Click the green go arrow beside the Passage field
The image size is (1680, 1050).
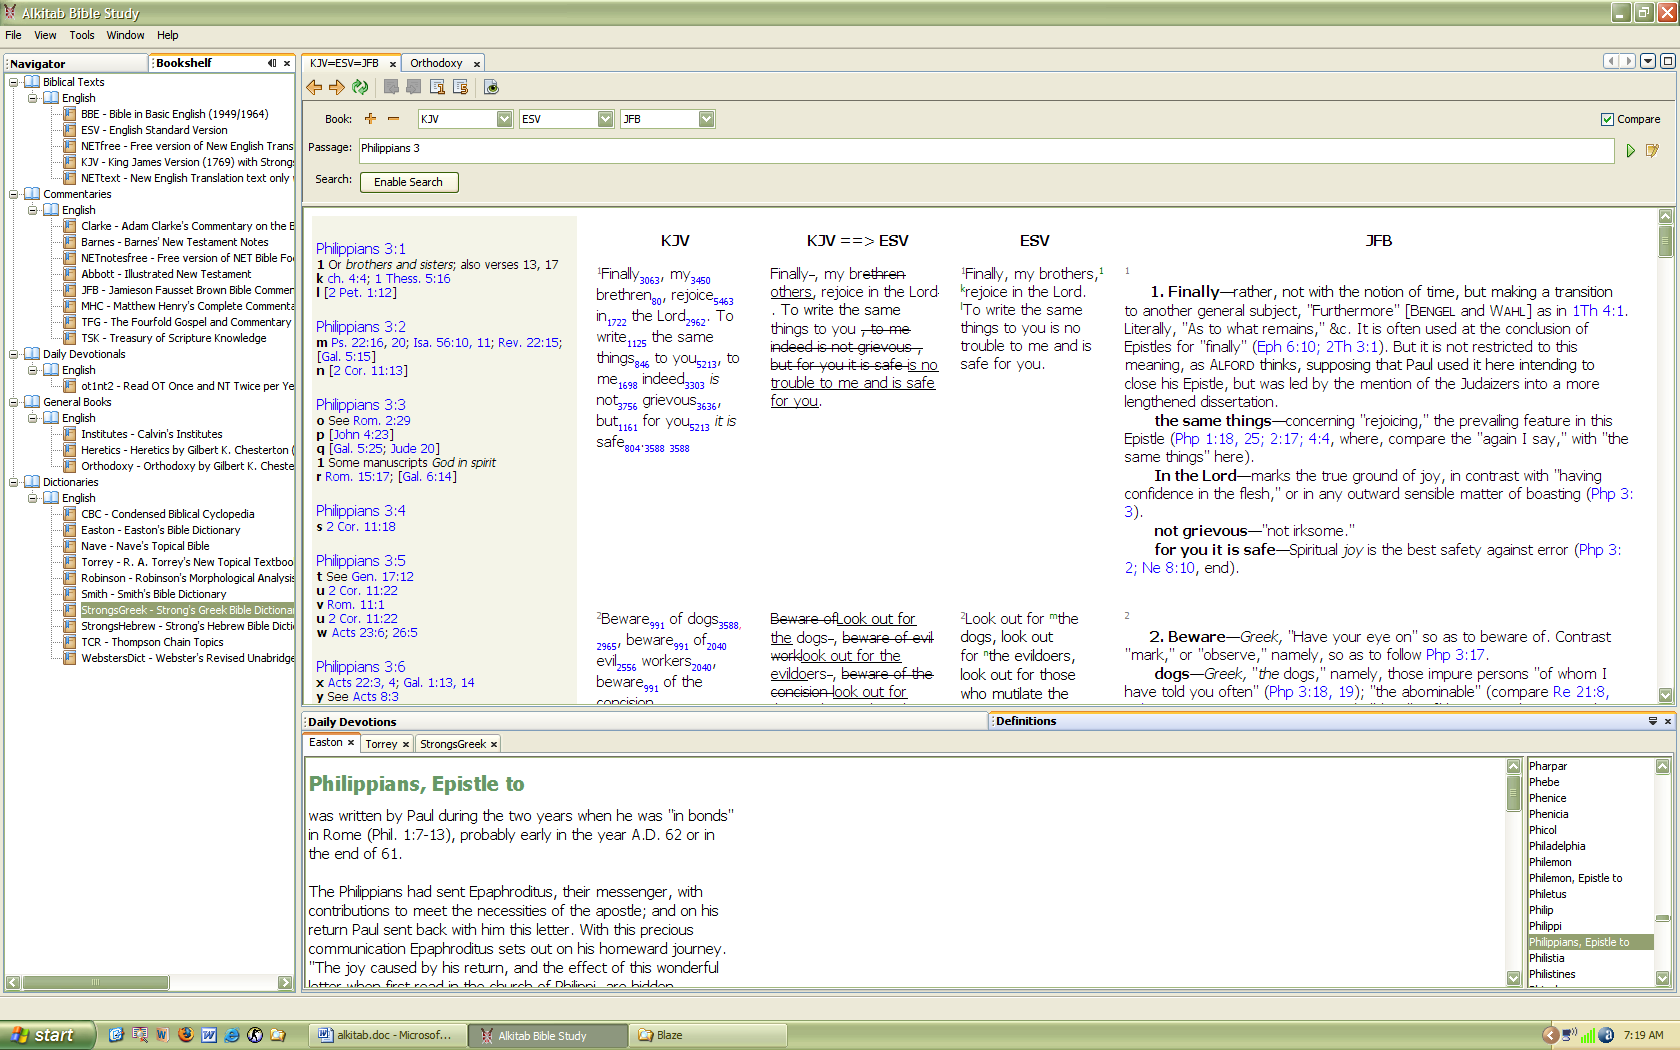coord(1630,151)
